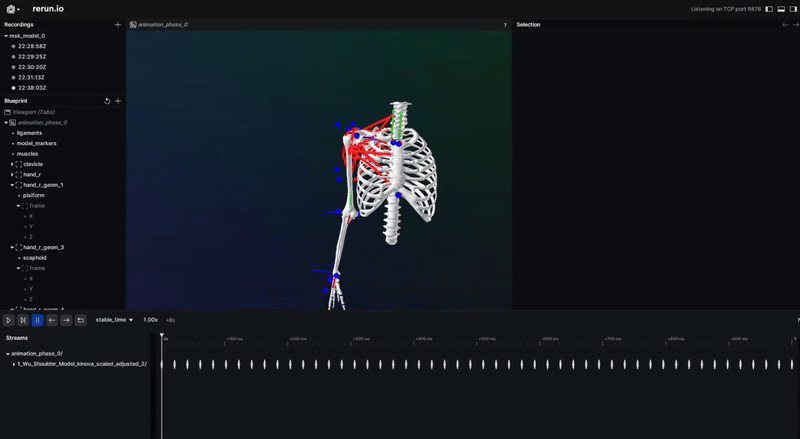Image resolution: width=800 pixels, height=439 pixels.
Task: Step back one frame with left arrow
Action: click(52, 320)
